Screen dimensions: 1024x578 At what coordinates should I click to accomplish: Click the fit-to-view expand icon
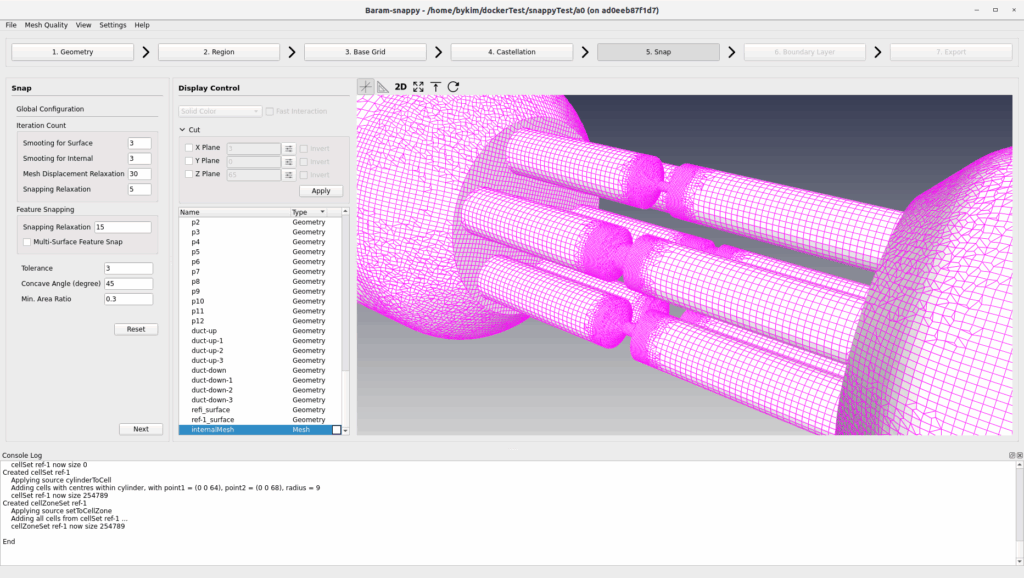(418, 87)
